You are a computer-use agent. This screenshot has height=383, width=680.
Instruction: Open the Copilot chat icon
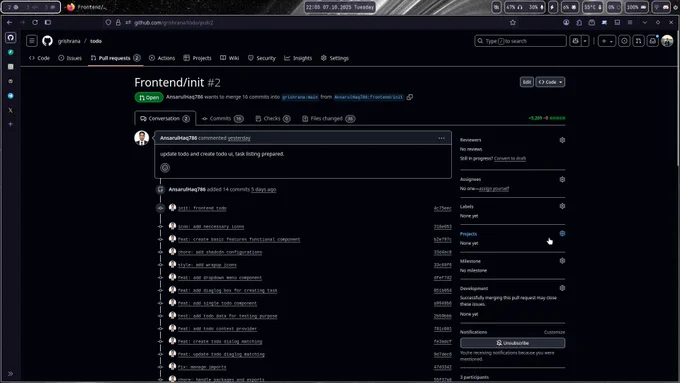(x=575, y=41)
